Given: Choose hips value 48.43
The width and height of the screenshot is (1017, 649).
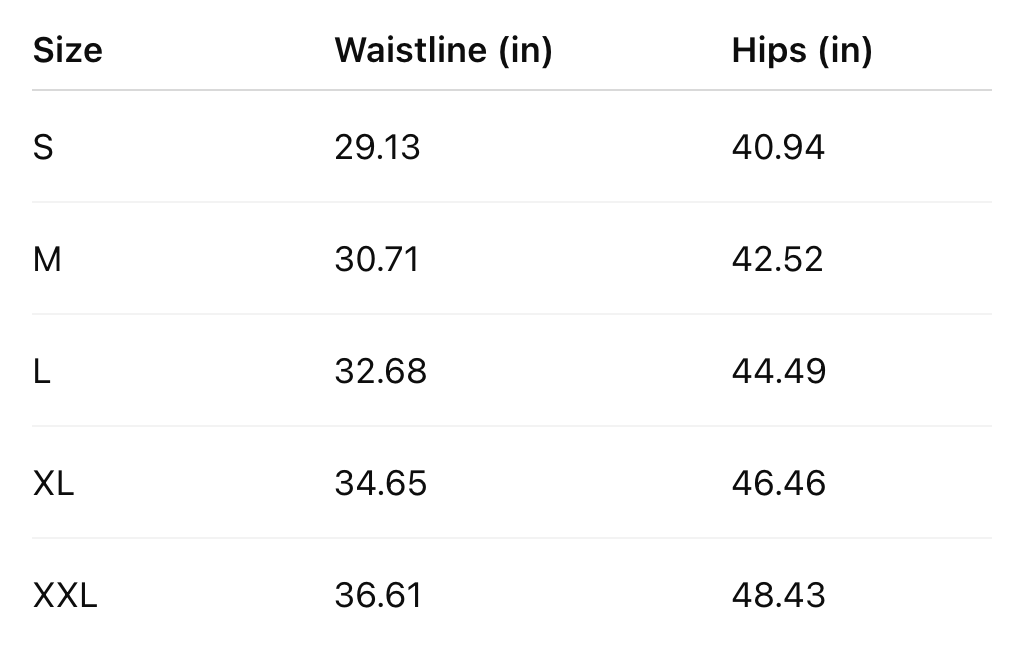Looking at the screenshot, I should [x=779, y=595].
